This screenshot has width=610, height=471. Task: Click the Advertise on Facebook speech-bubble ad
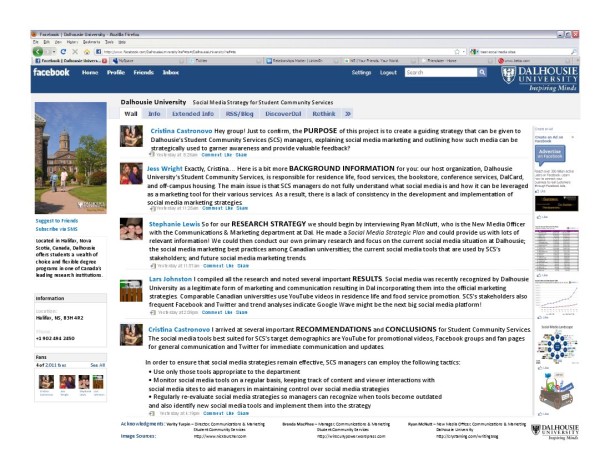(x=550, y=154)
